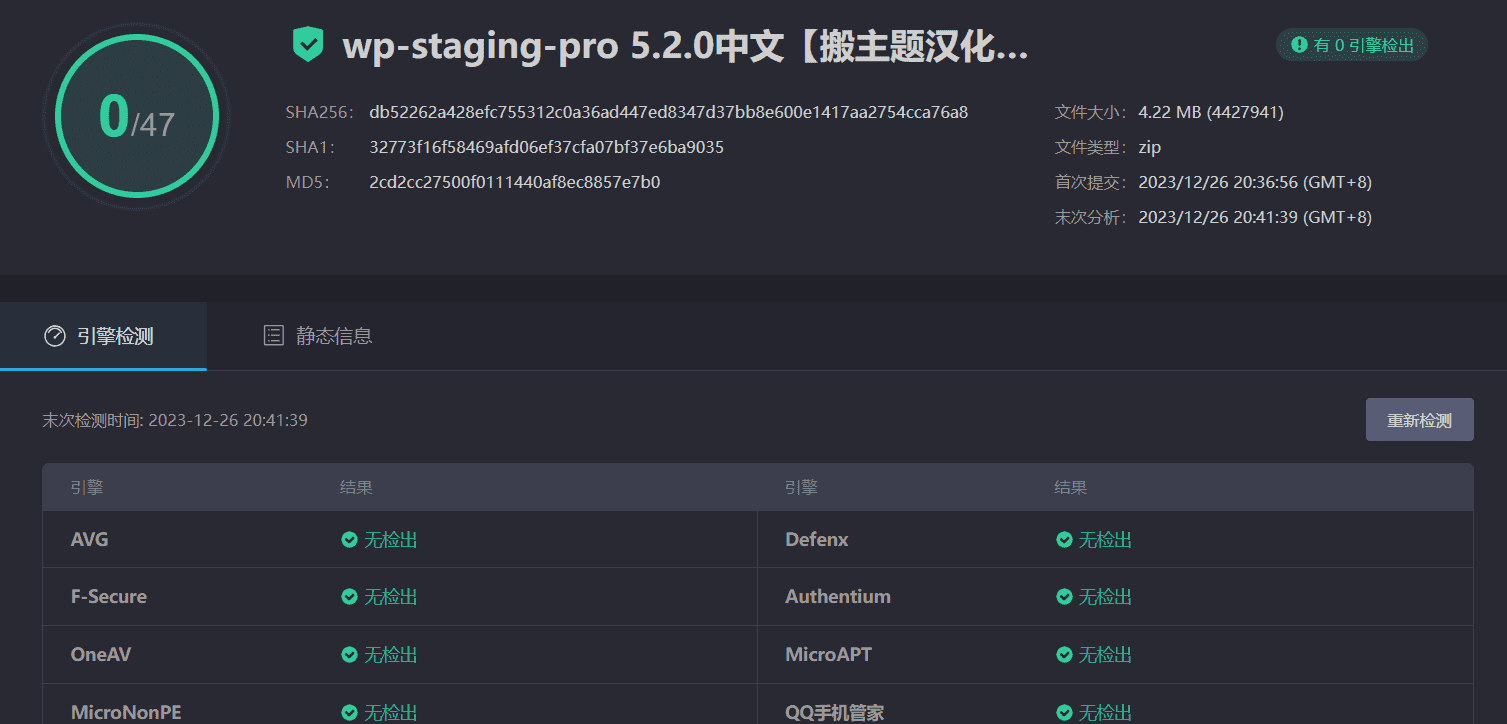
Task: Click the list icon on 静态信息 tab
Action: 273,336
